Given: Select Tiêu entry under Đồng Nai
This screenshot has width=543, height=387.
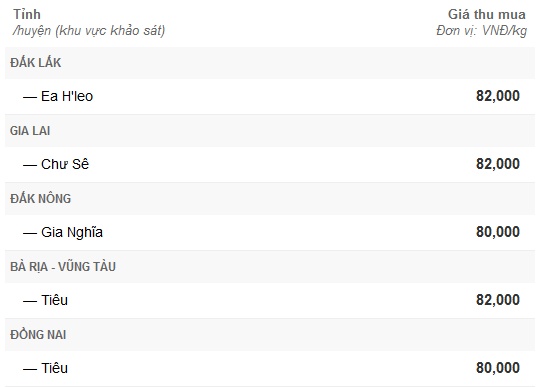Looking at the screenshot, I should point(54,368).
